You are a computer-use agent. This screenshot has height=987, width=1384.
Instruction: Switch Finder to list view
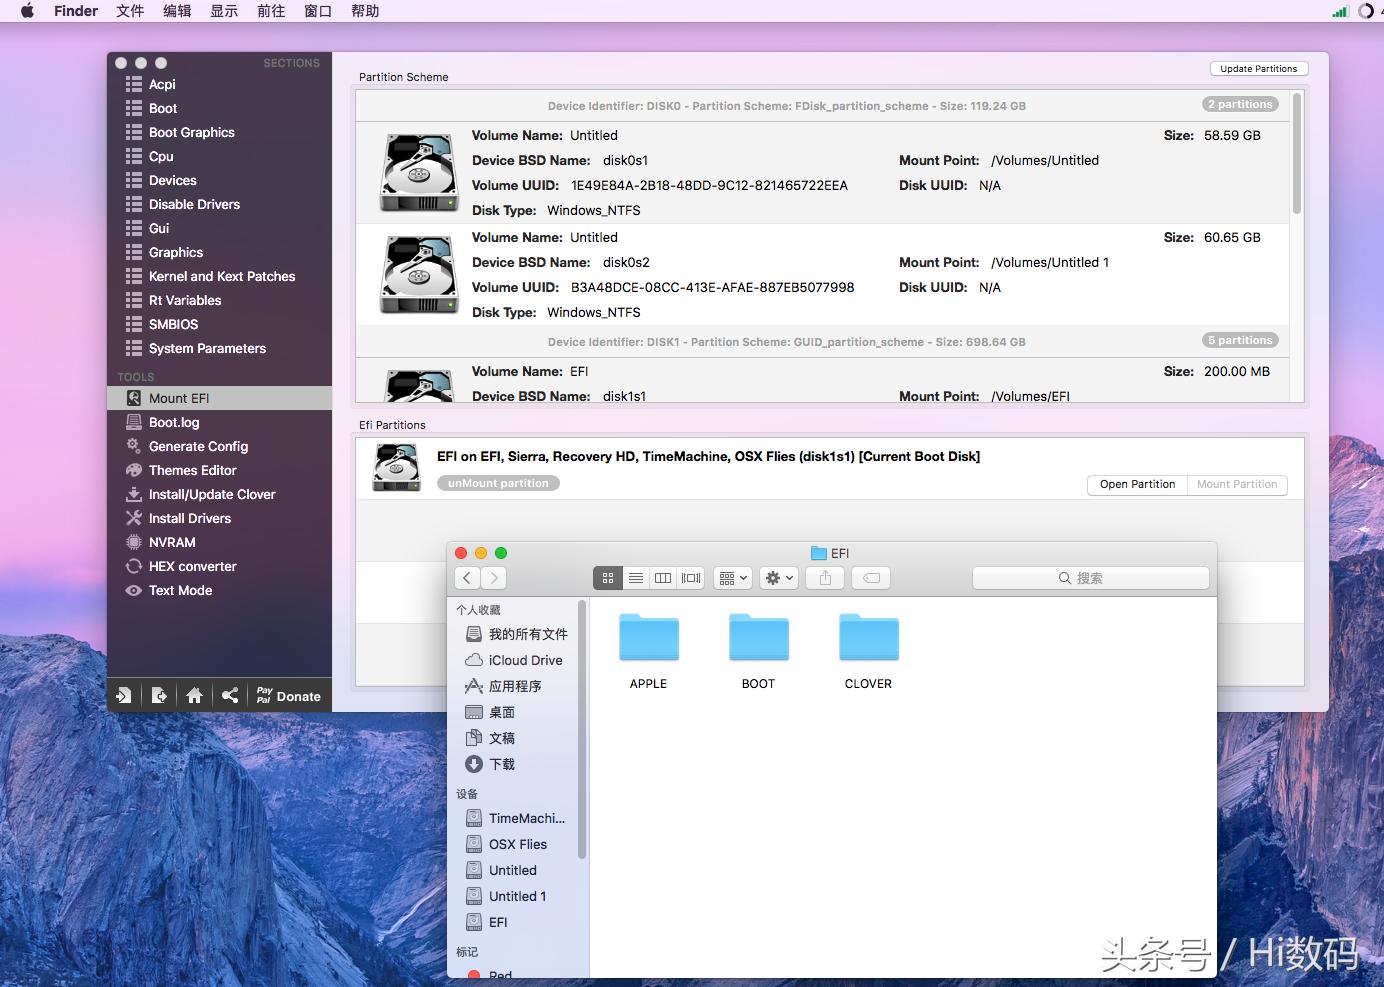[x=635, y=578]
